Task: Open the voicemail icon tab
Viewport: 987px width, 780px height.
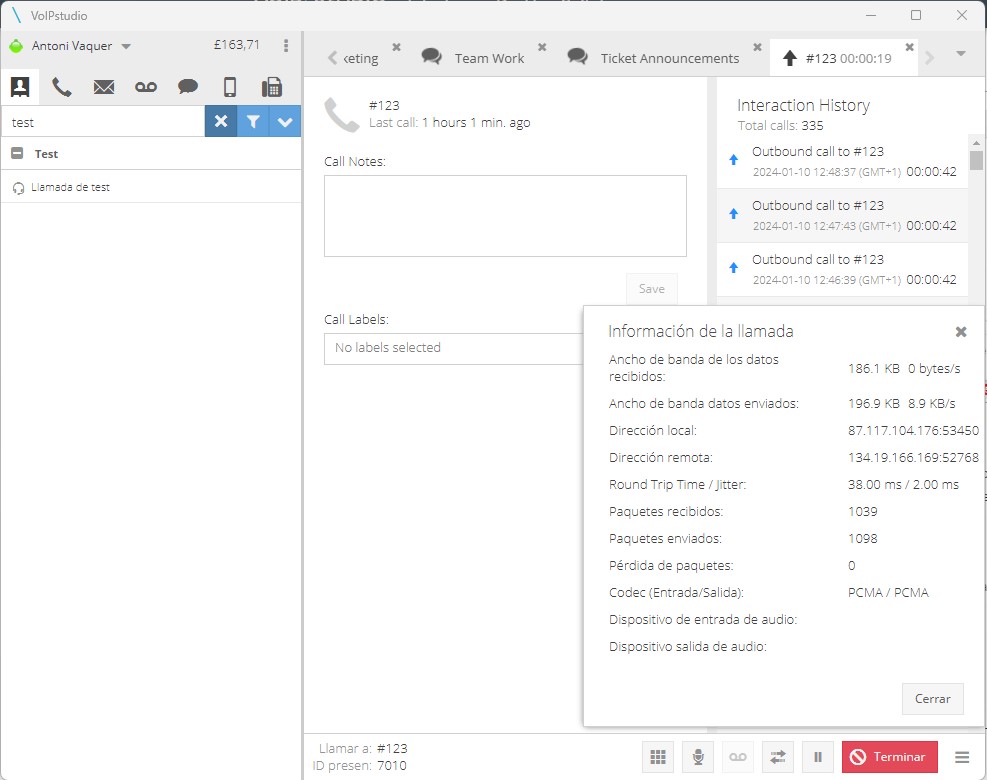Action: 146,87
